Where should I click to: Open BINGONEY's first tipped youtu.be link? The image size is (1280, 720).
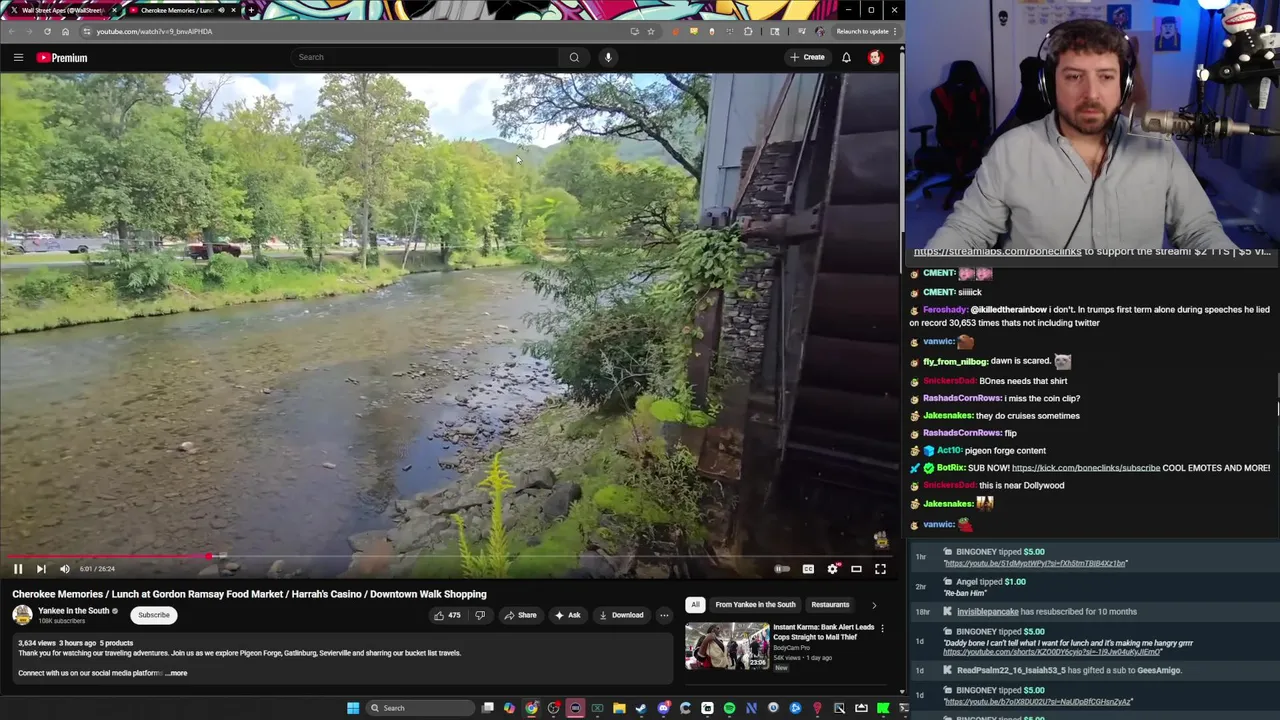click(x=1035, y=563)
